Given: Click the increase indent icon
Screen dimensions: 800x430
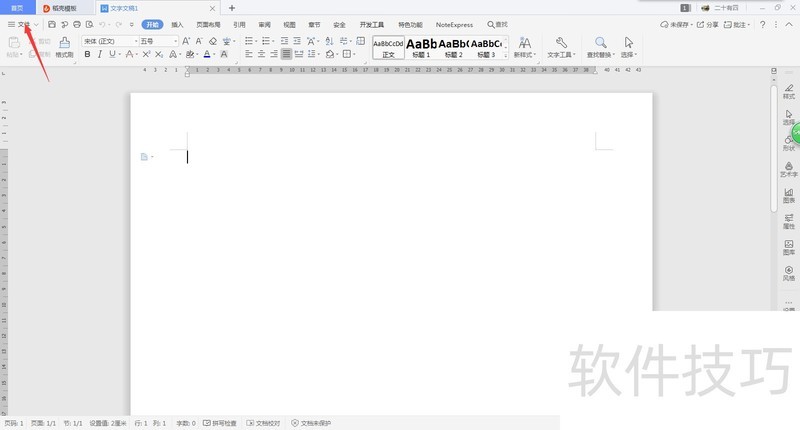Looking at the screenshot, I should point(297,41).
